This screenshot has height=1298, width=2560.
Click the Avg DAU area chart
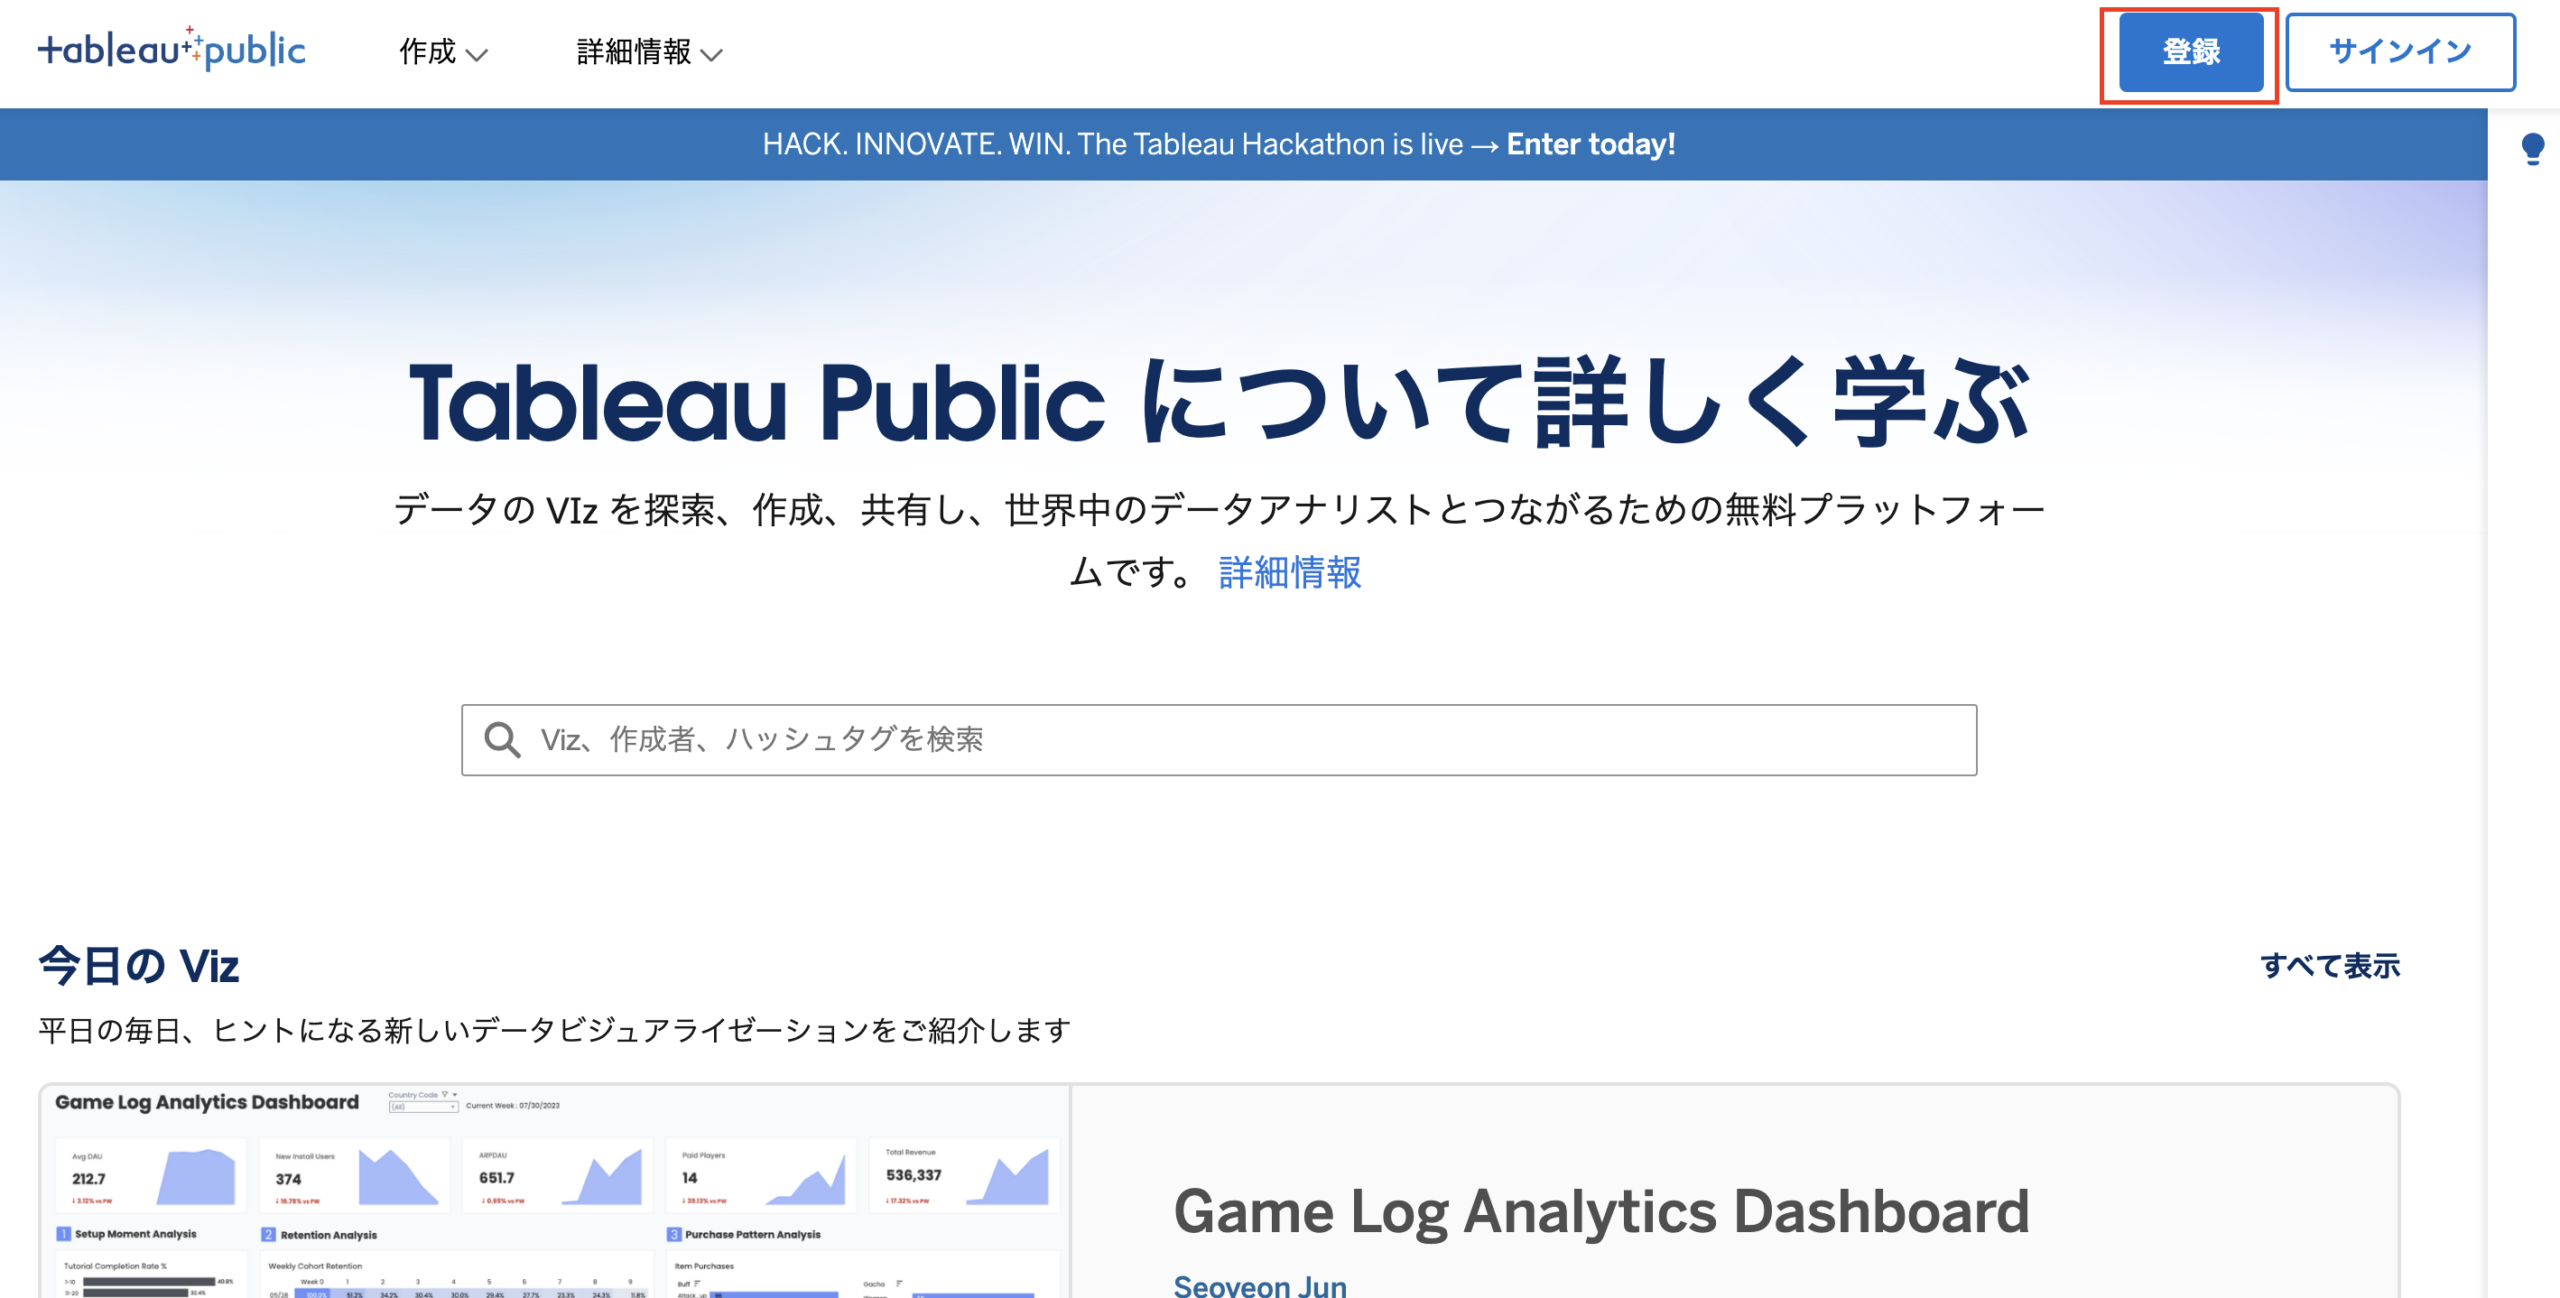[x=196, y=1177]
